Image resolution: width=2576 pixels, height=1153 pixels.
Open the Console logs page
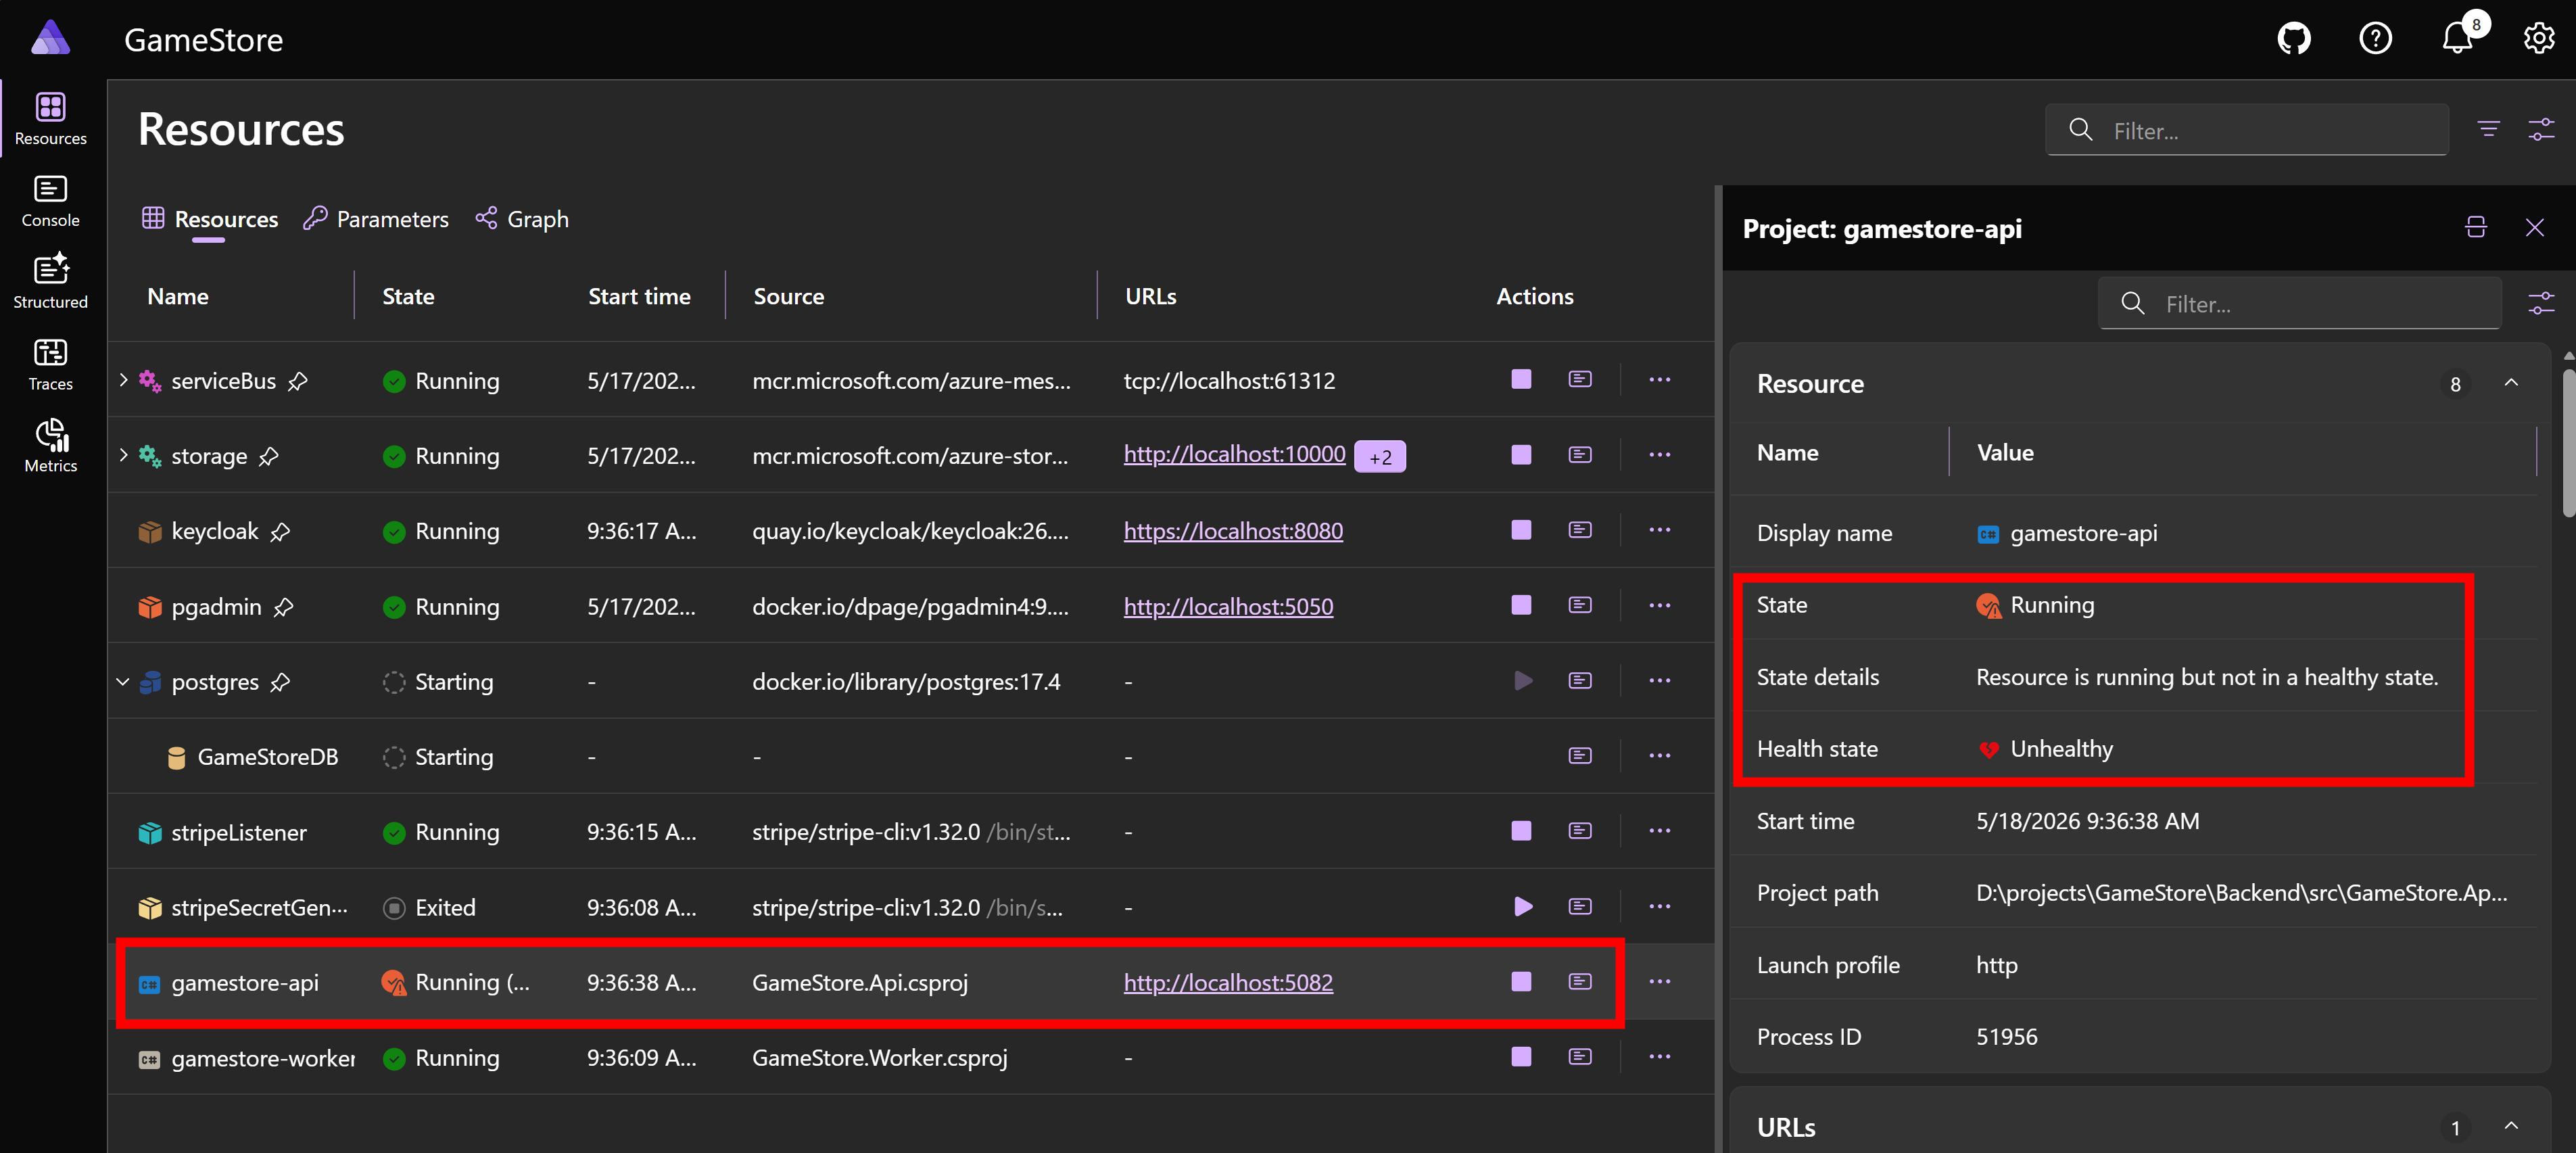[51, 200]
